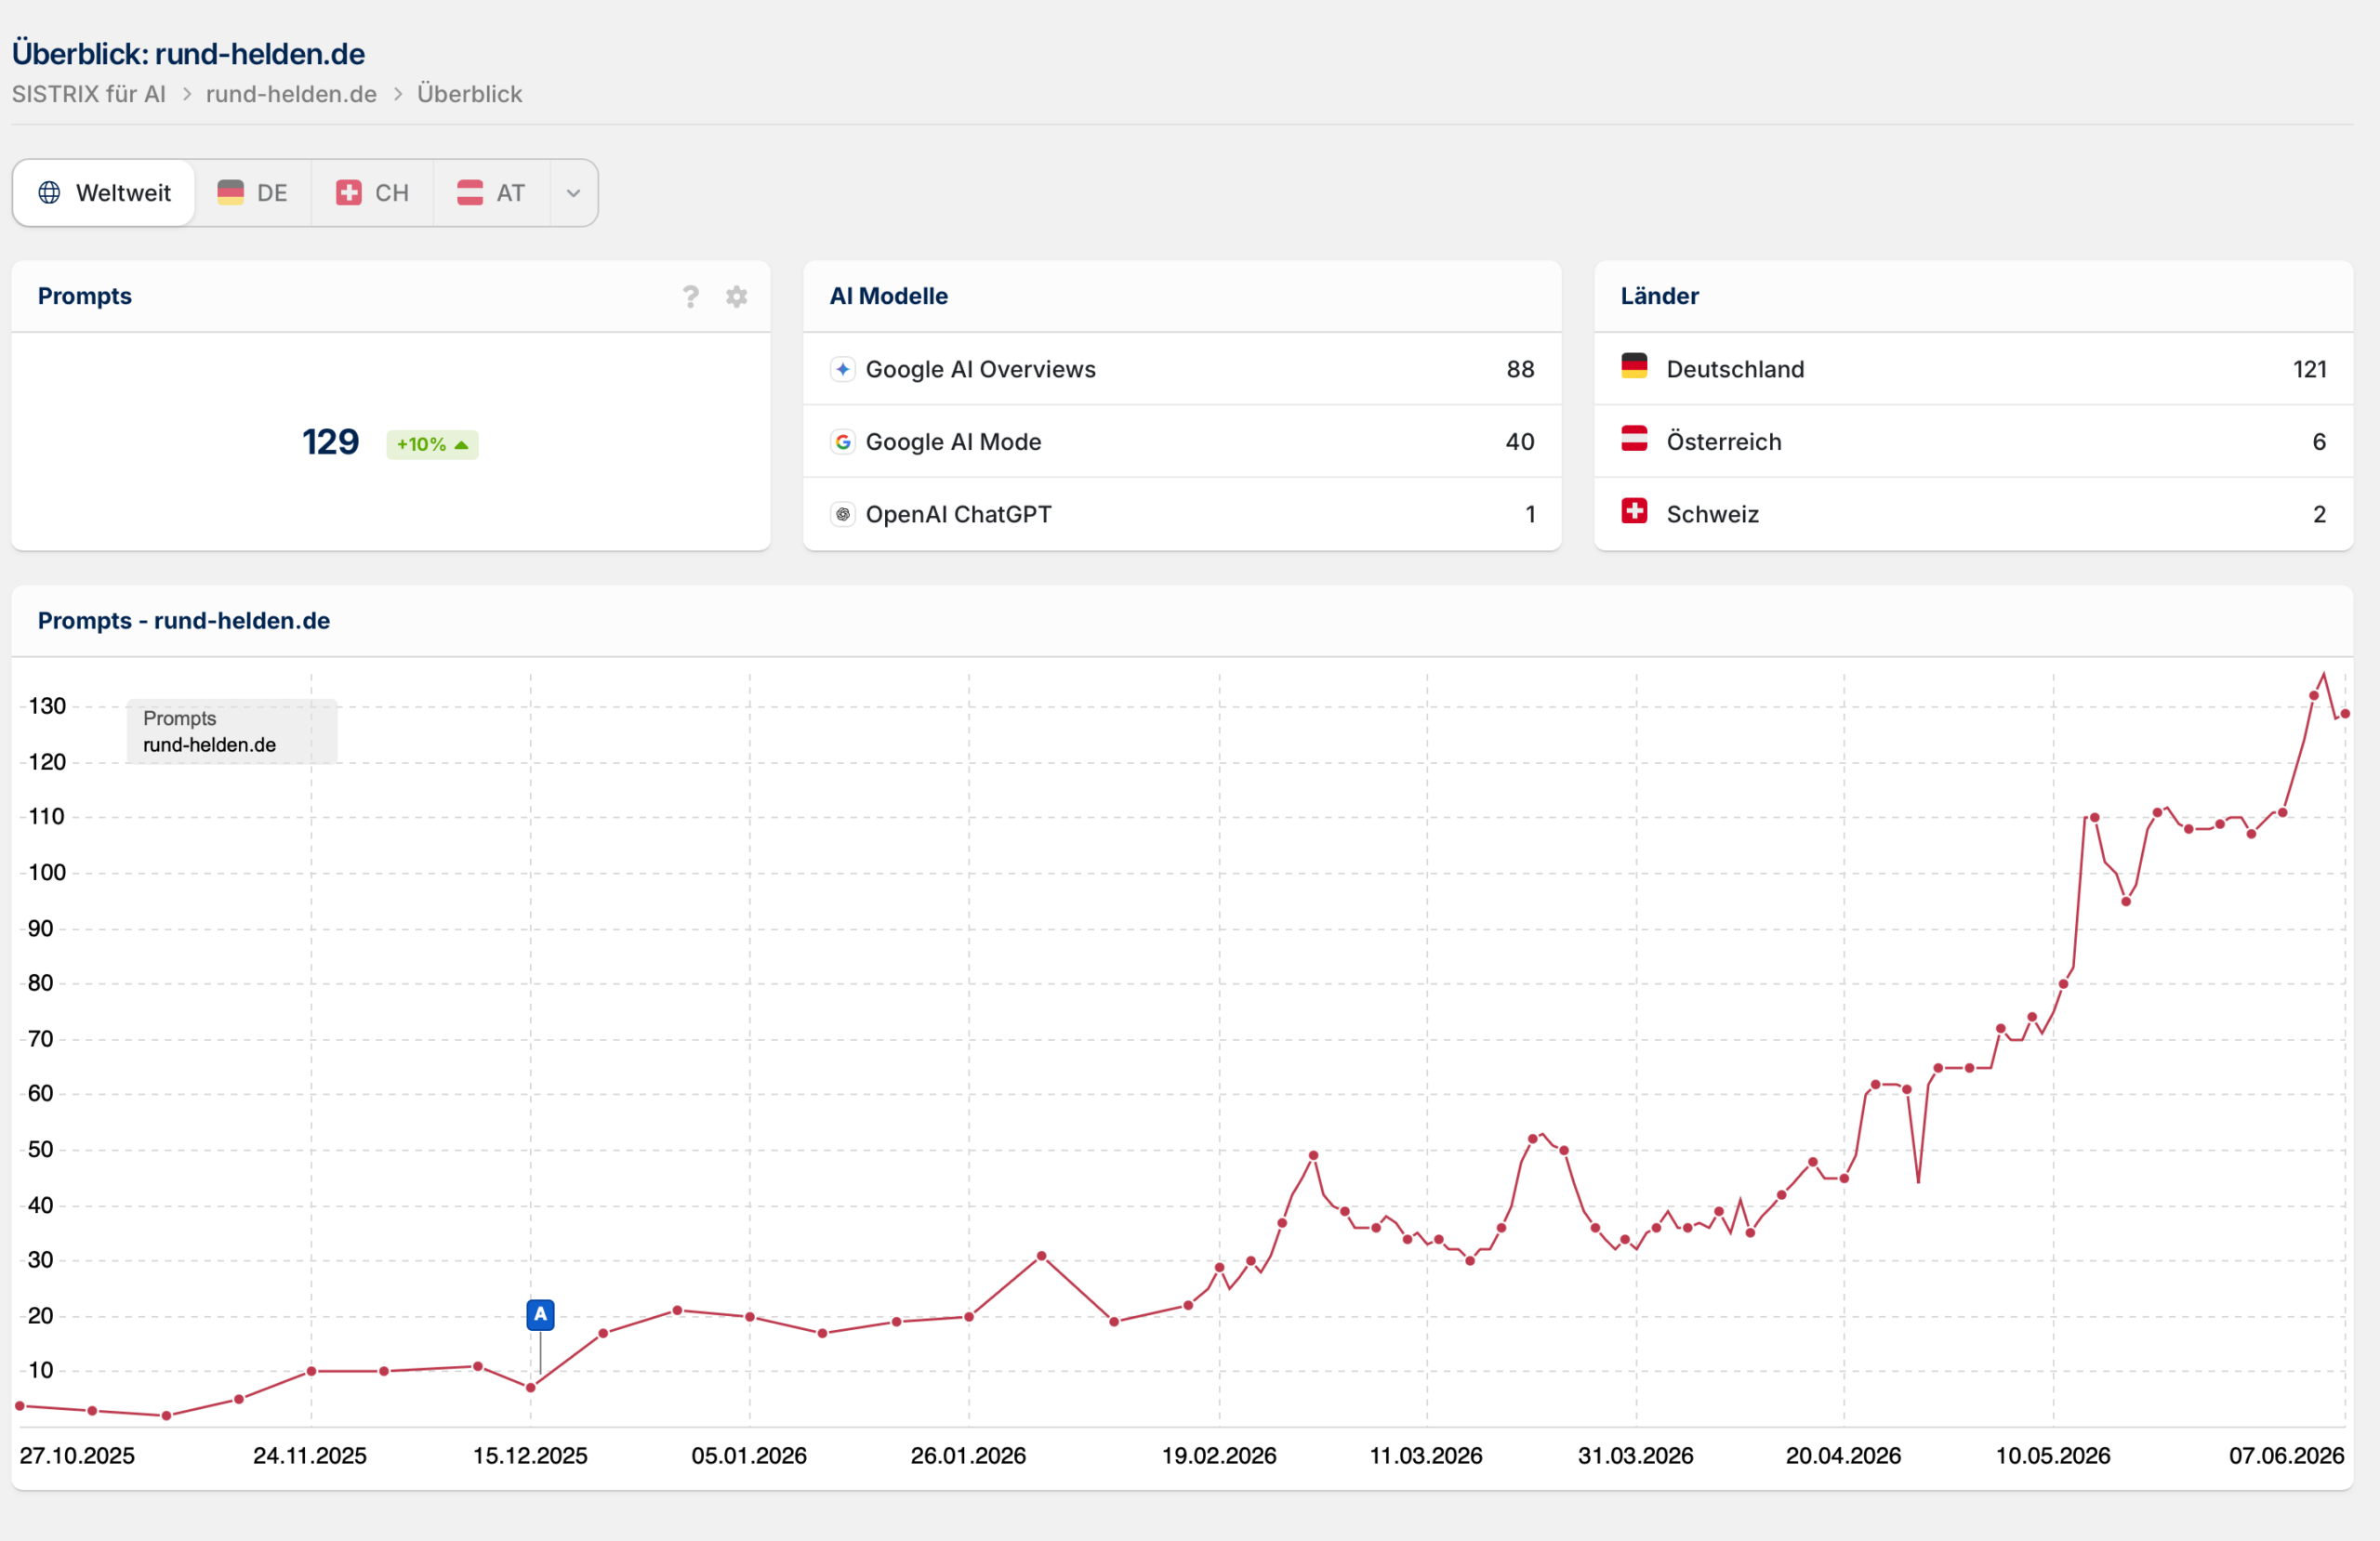Screen dimensions: 2380x1541
Task: Switch to the AT country tab
Action: coord(491,193)
